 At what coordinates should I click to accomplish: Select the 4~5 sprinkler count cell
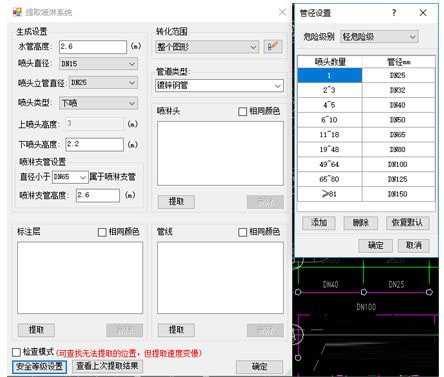[330, 105]
